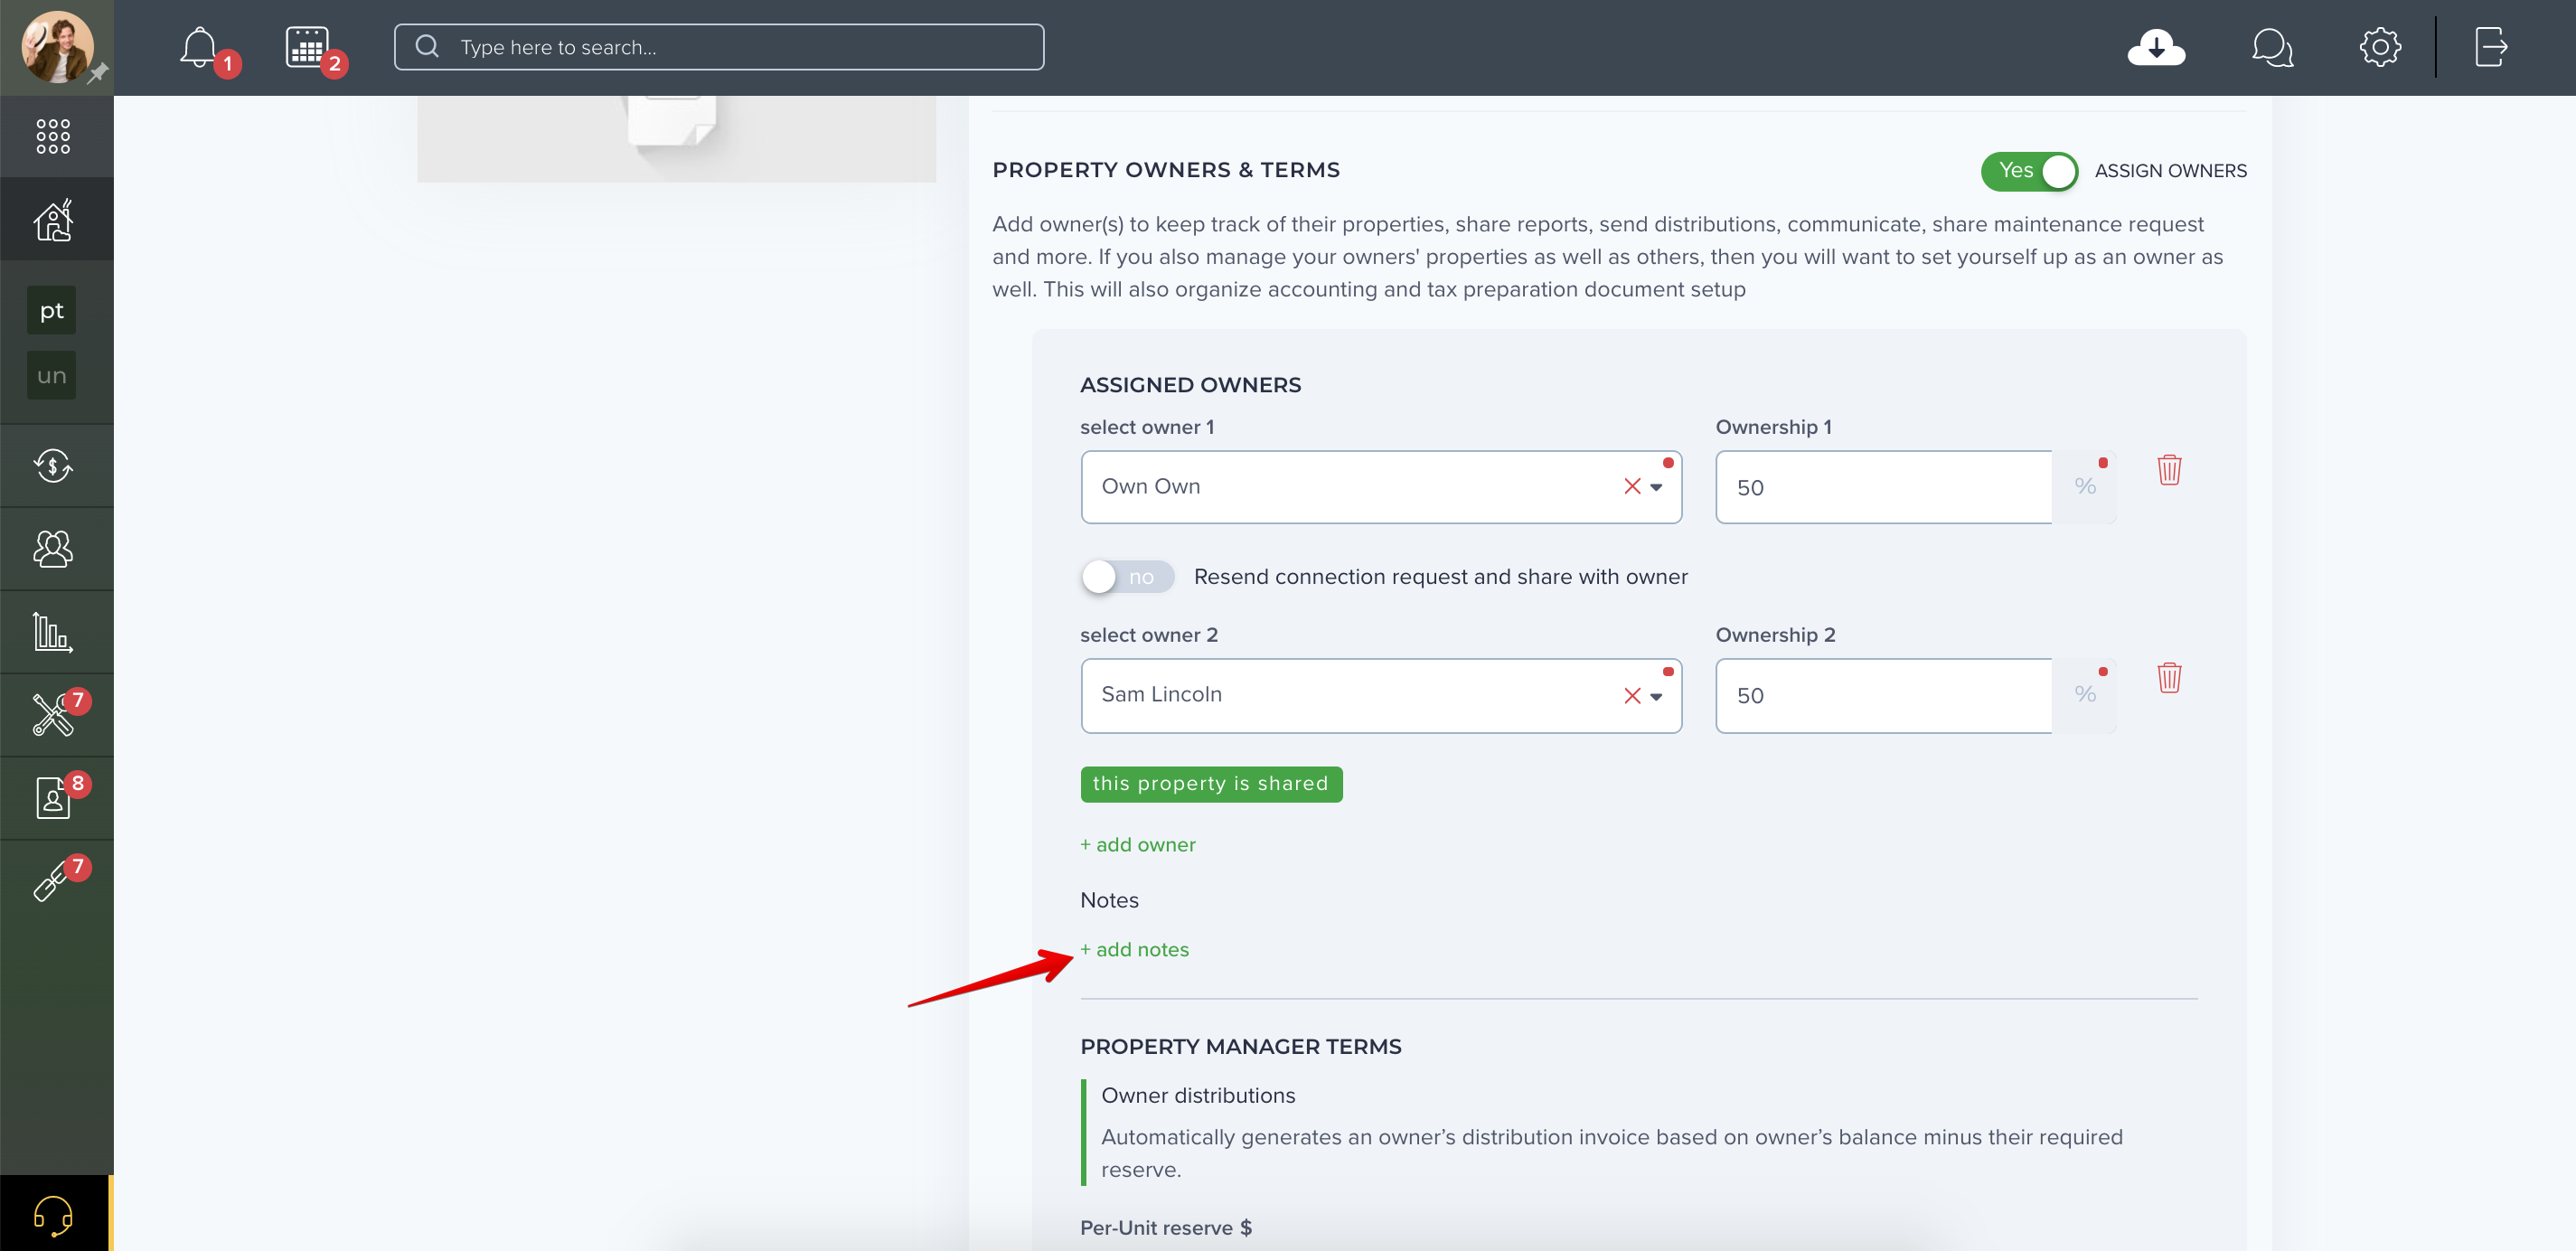This screenshot has height=1251, width=2576.
Task: Click the Ownership 2 percentage field
Action: click(x=1884, y=696)
